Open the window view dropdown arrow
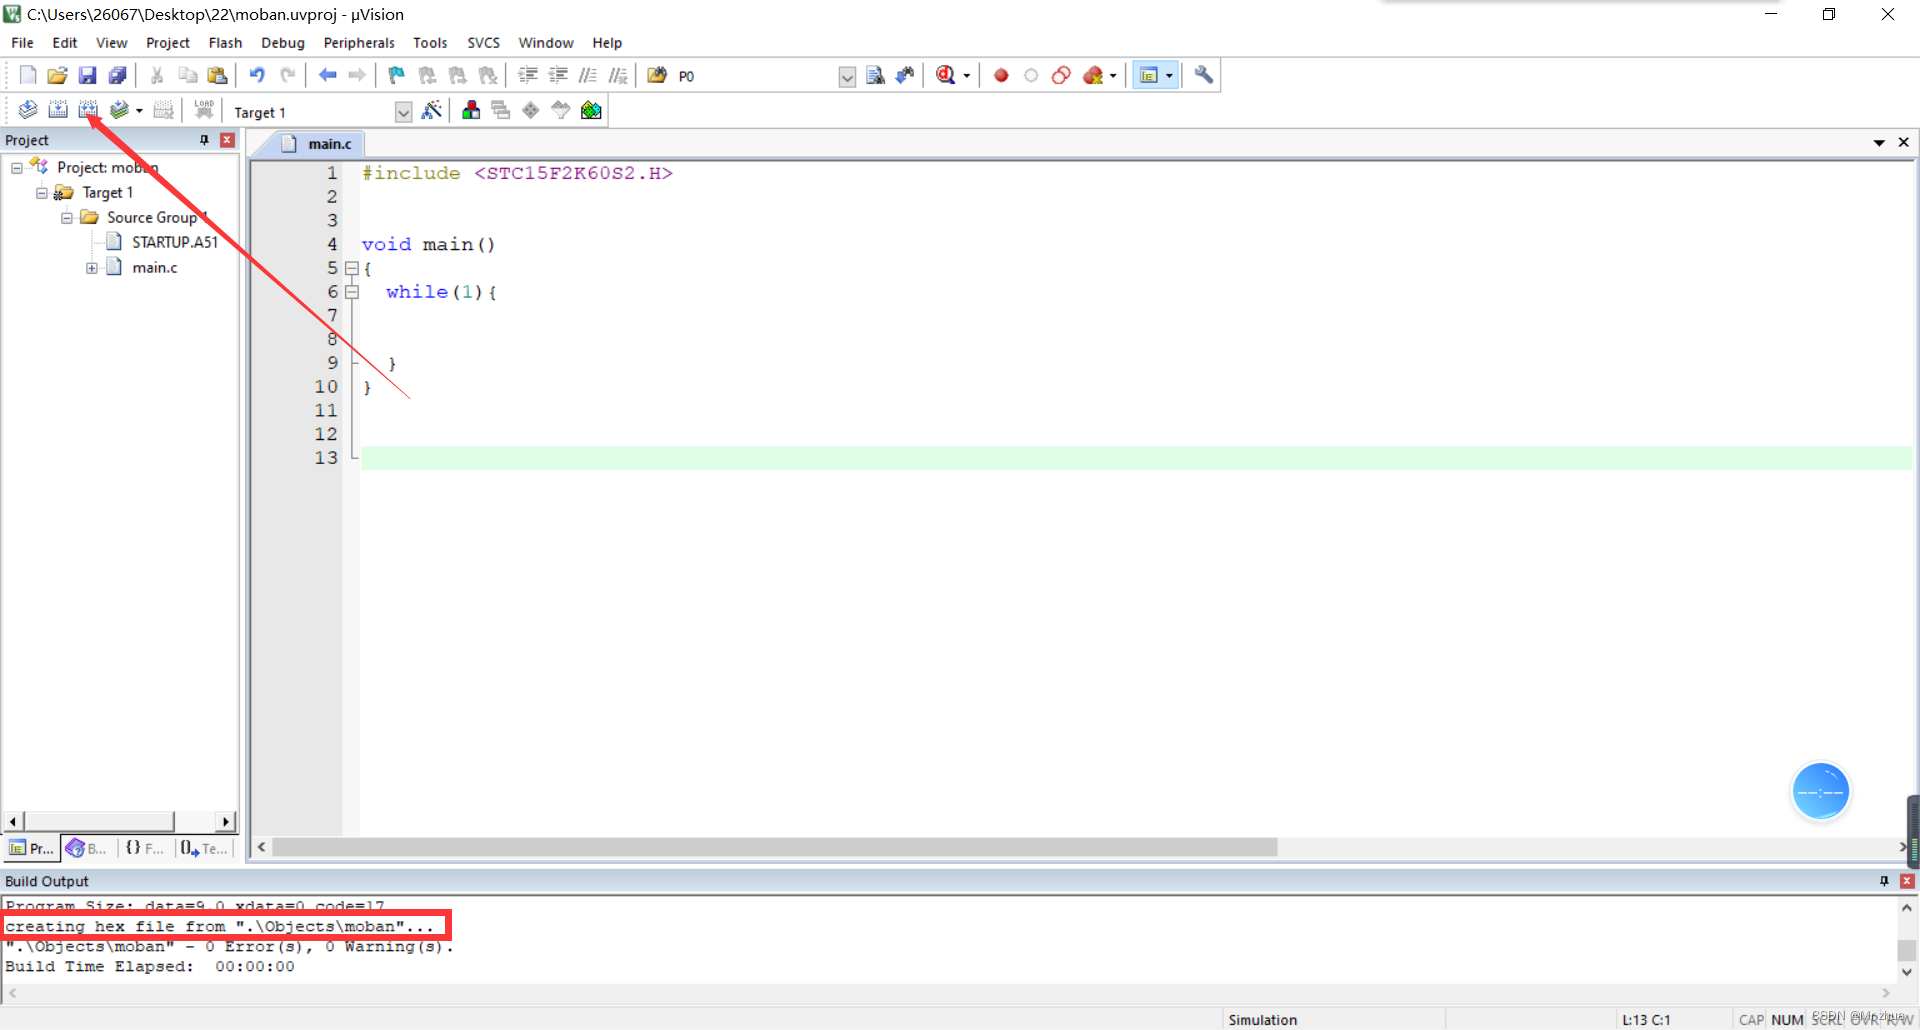 point(1169,76)
